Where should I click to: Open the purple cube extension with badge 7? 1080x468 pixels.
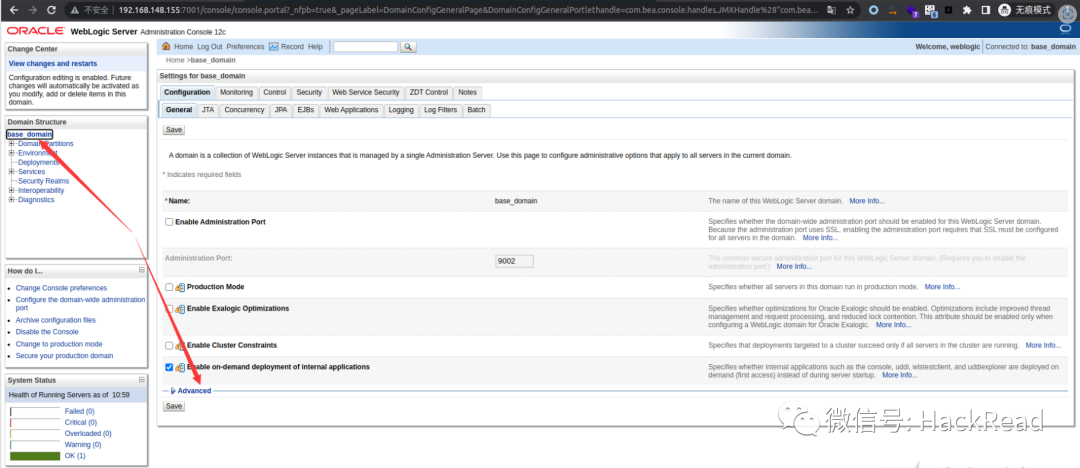(912, 11)
